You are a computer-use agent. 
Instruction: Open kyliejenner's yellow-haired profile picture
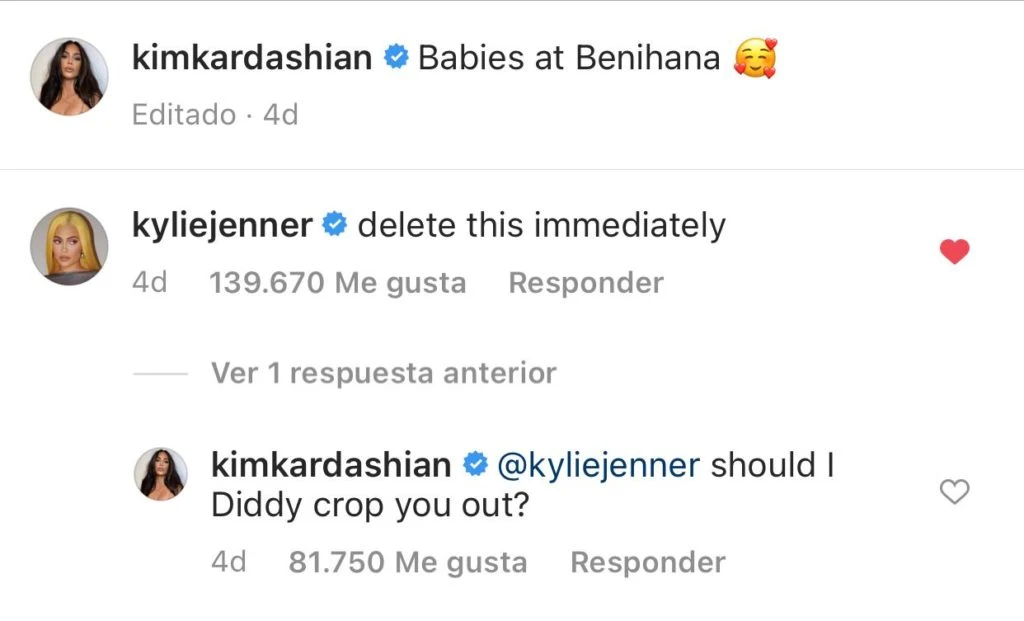[x=69, y=246]
